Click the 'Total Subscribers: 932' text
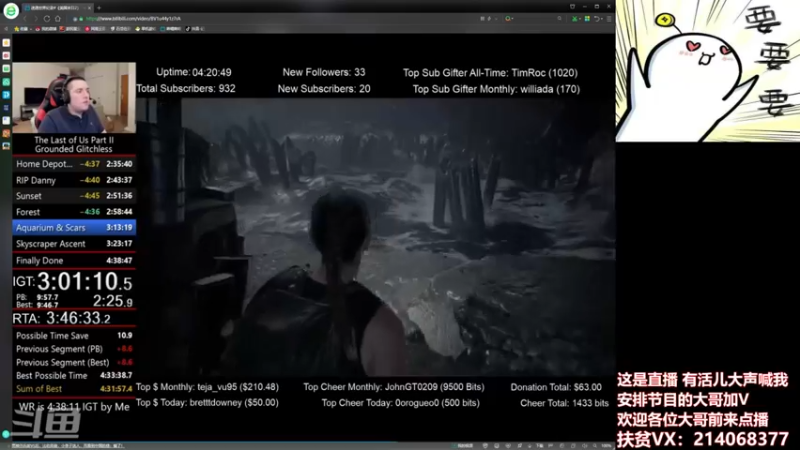This screenshot has height=450, width=800. coord(186,89)
